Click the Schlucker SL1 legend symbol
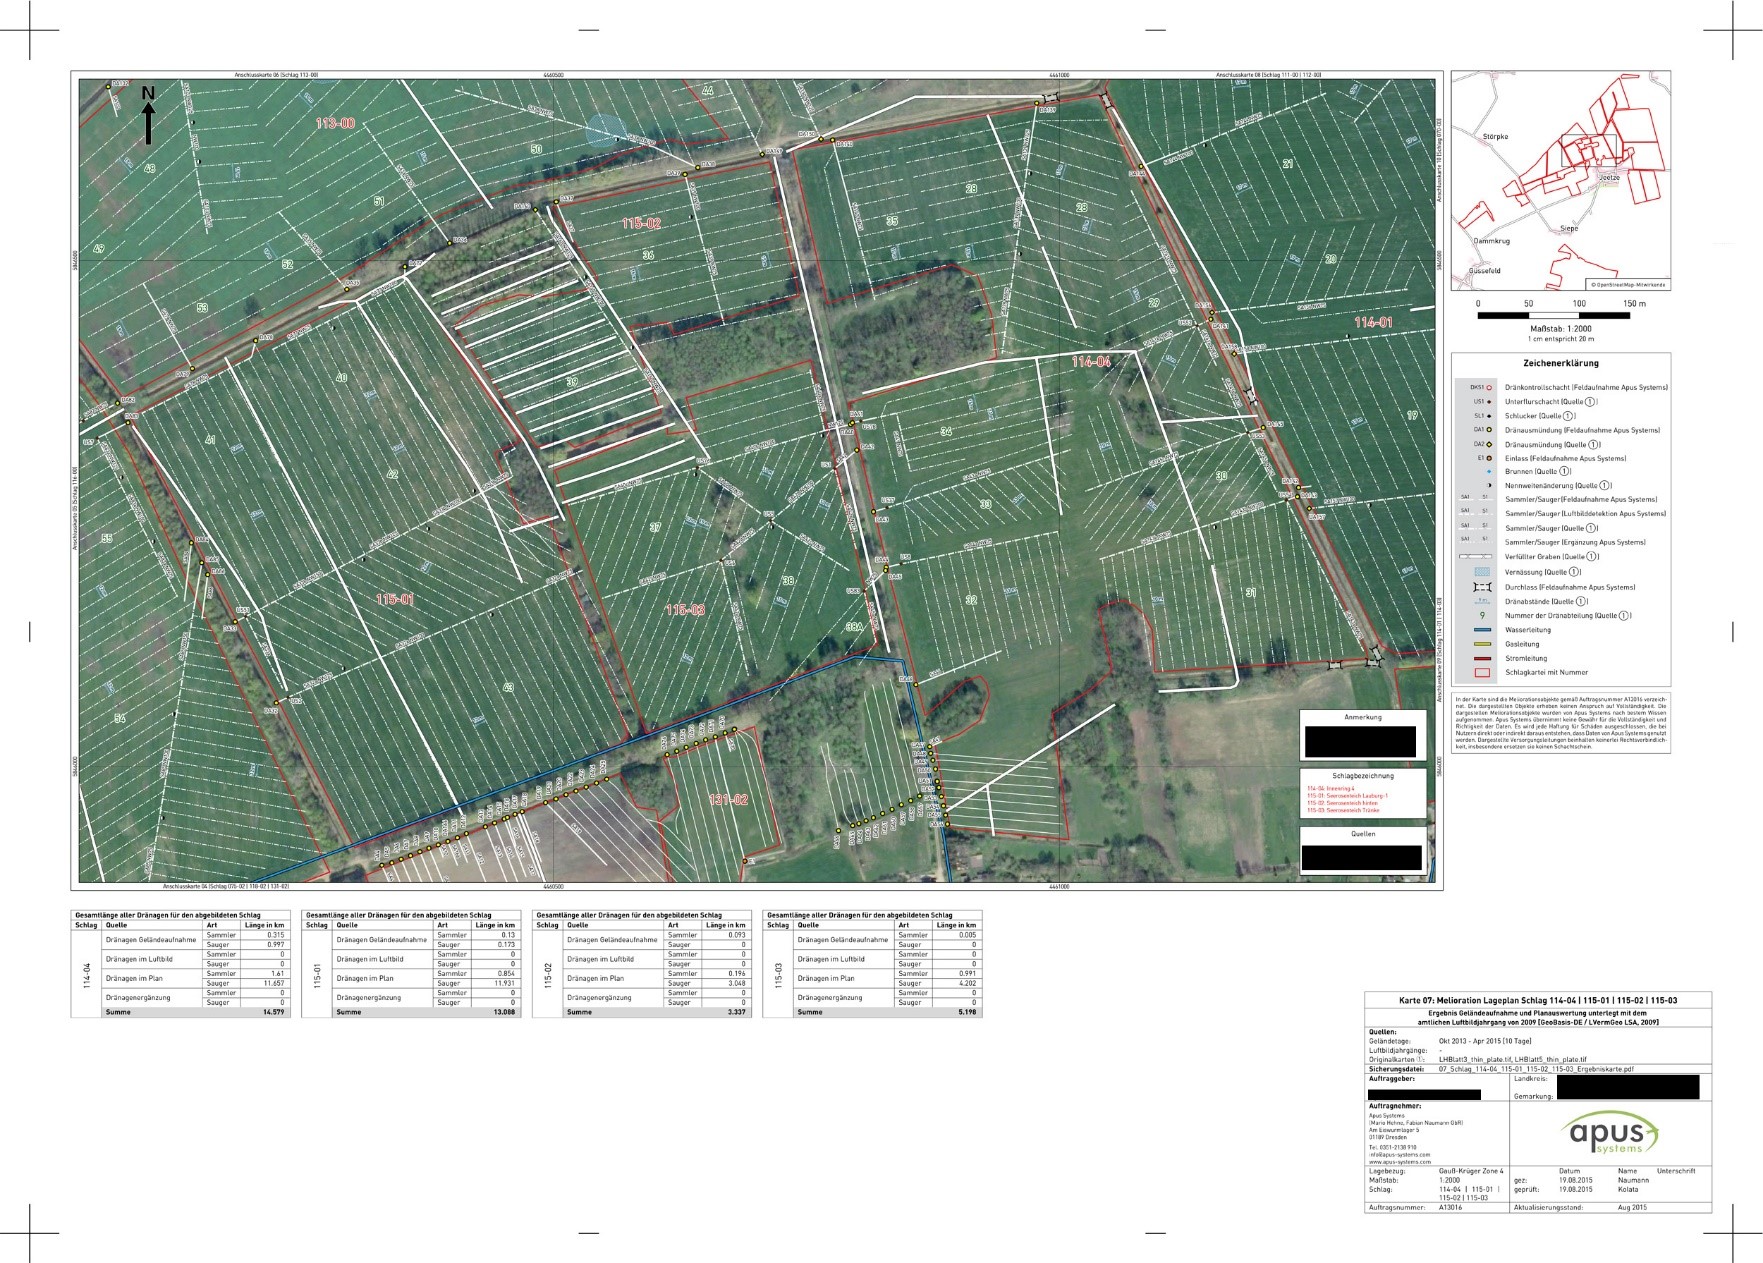 pyautogui.click(x=1489, y=415)
